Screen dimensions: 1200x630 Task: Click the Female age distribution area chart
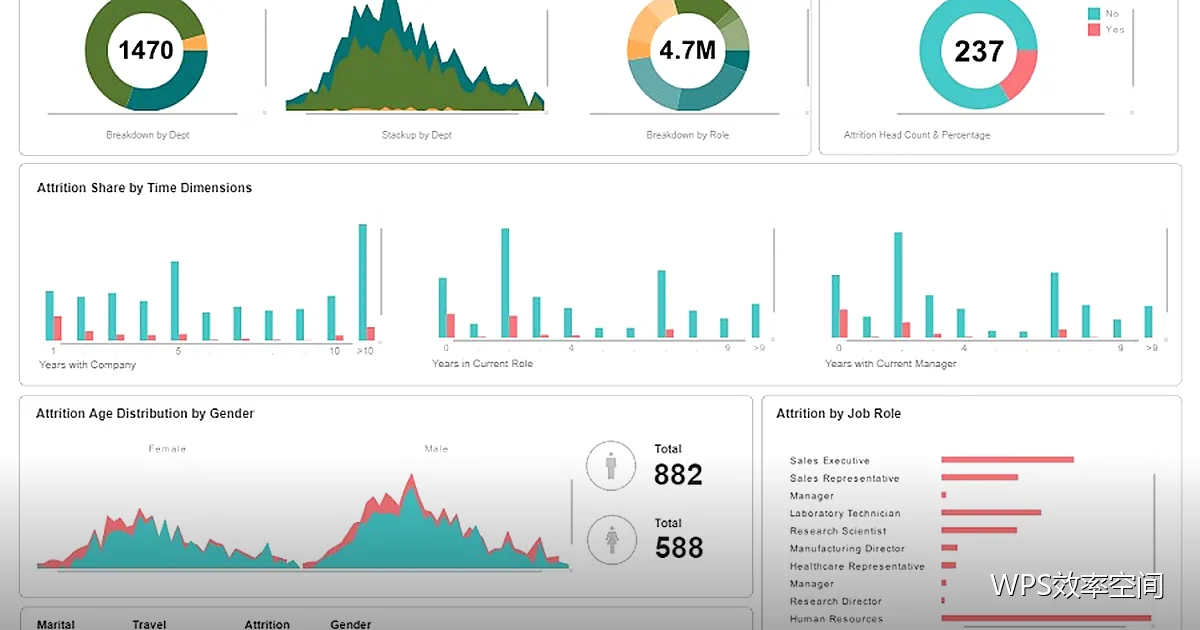click(x=168, y=540)
